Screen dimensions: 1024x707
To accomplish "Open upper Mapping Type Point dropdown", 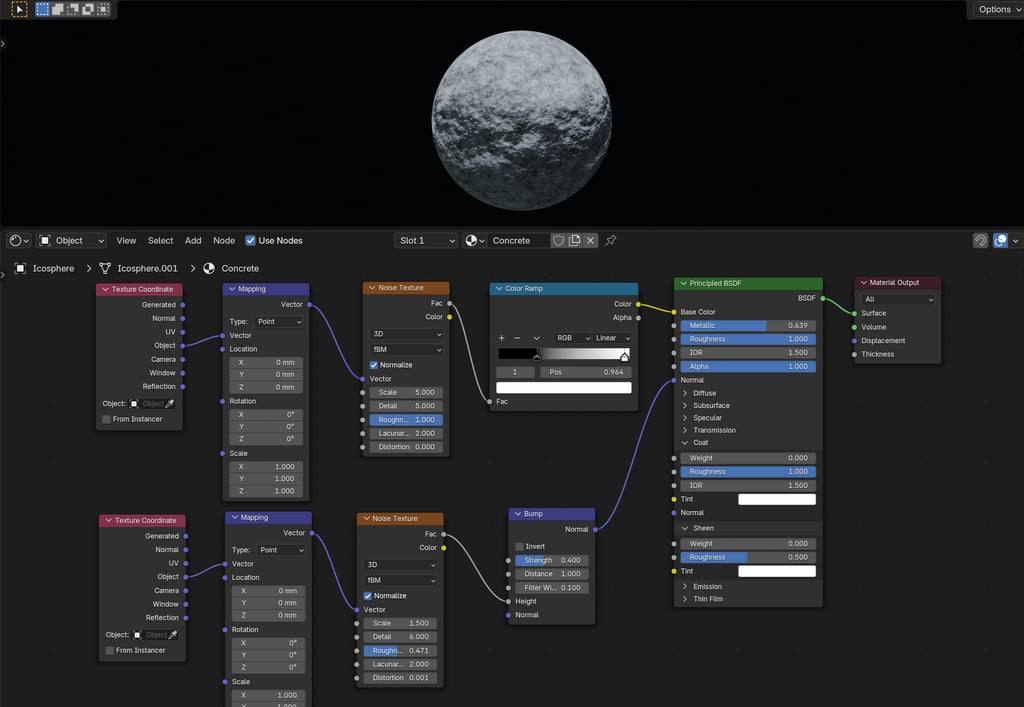I will 279,322.
